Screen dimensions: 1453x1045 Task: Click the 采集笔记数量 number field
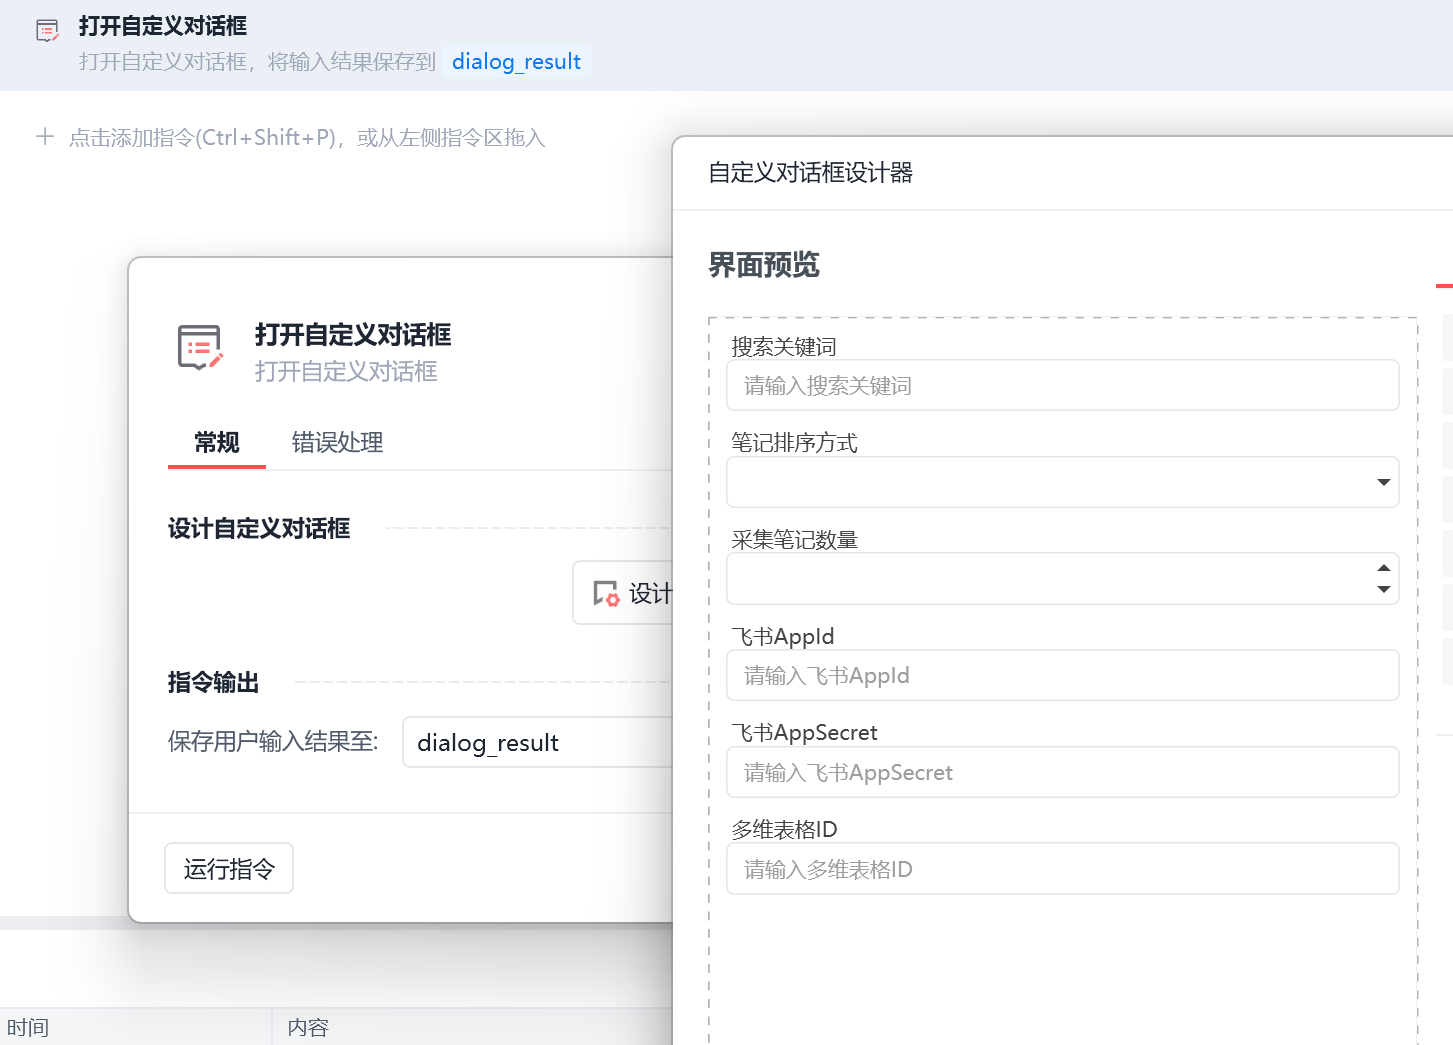click(x=1062, y=578)
